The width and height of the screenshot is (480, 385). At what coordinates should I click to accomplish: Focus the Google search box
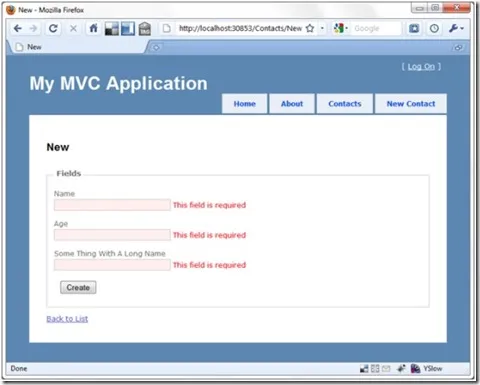[x=376, y=28]
